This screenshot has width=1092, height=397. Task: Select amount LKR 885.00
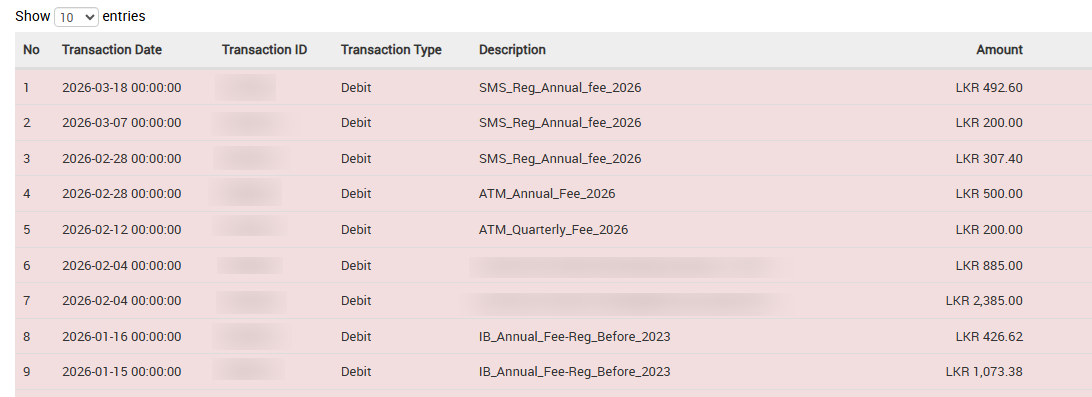(x=989, y=265)
